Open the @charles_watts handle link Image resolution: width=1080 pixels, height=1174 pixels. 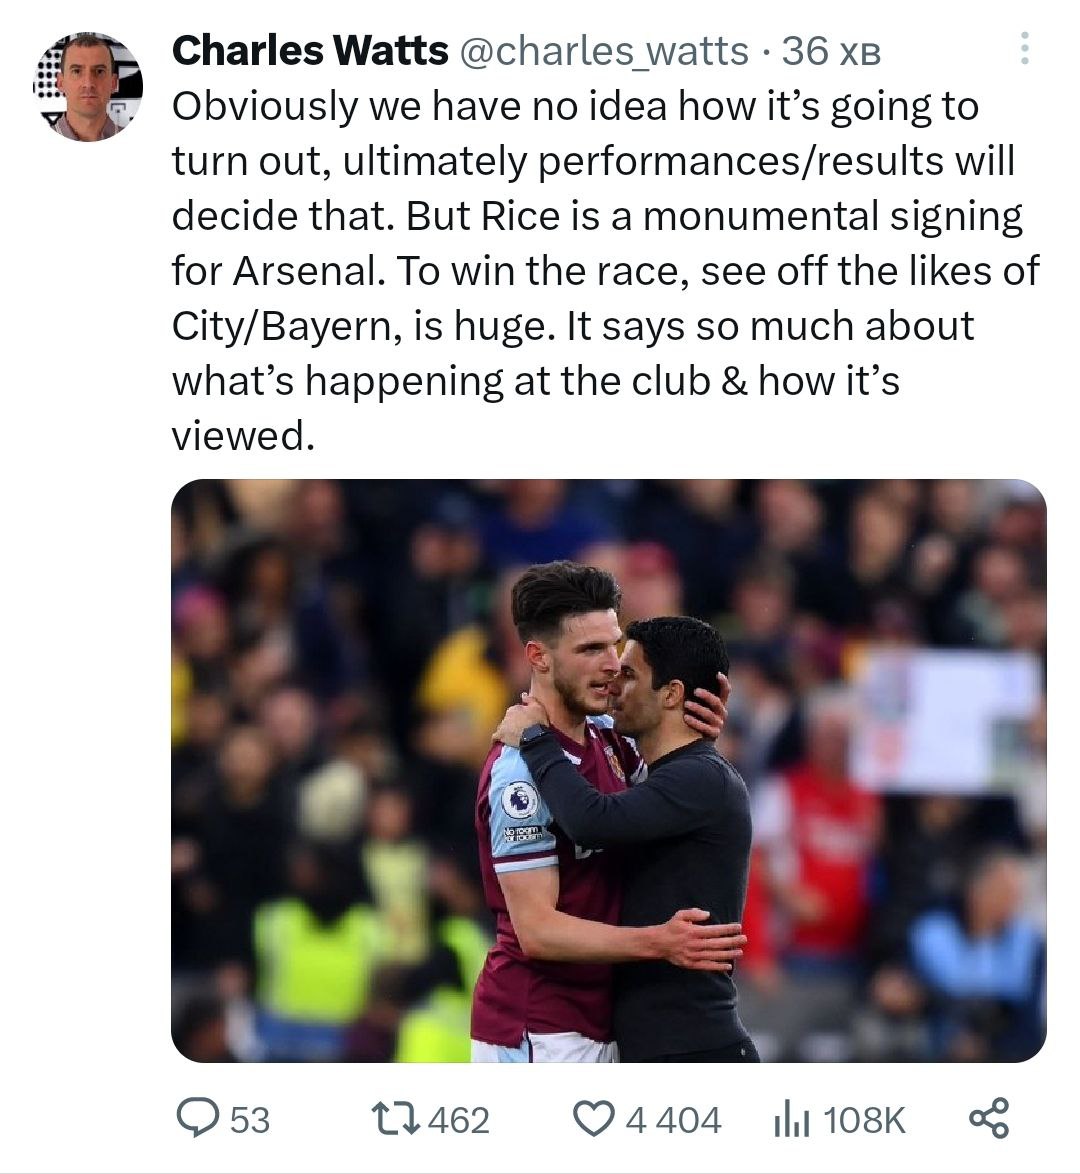click(x=602, y=50)
